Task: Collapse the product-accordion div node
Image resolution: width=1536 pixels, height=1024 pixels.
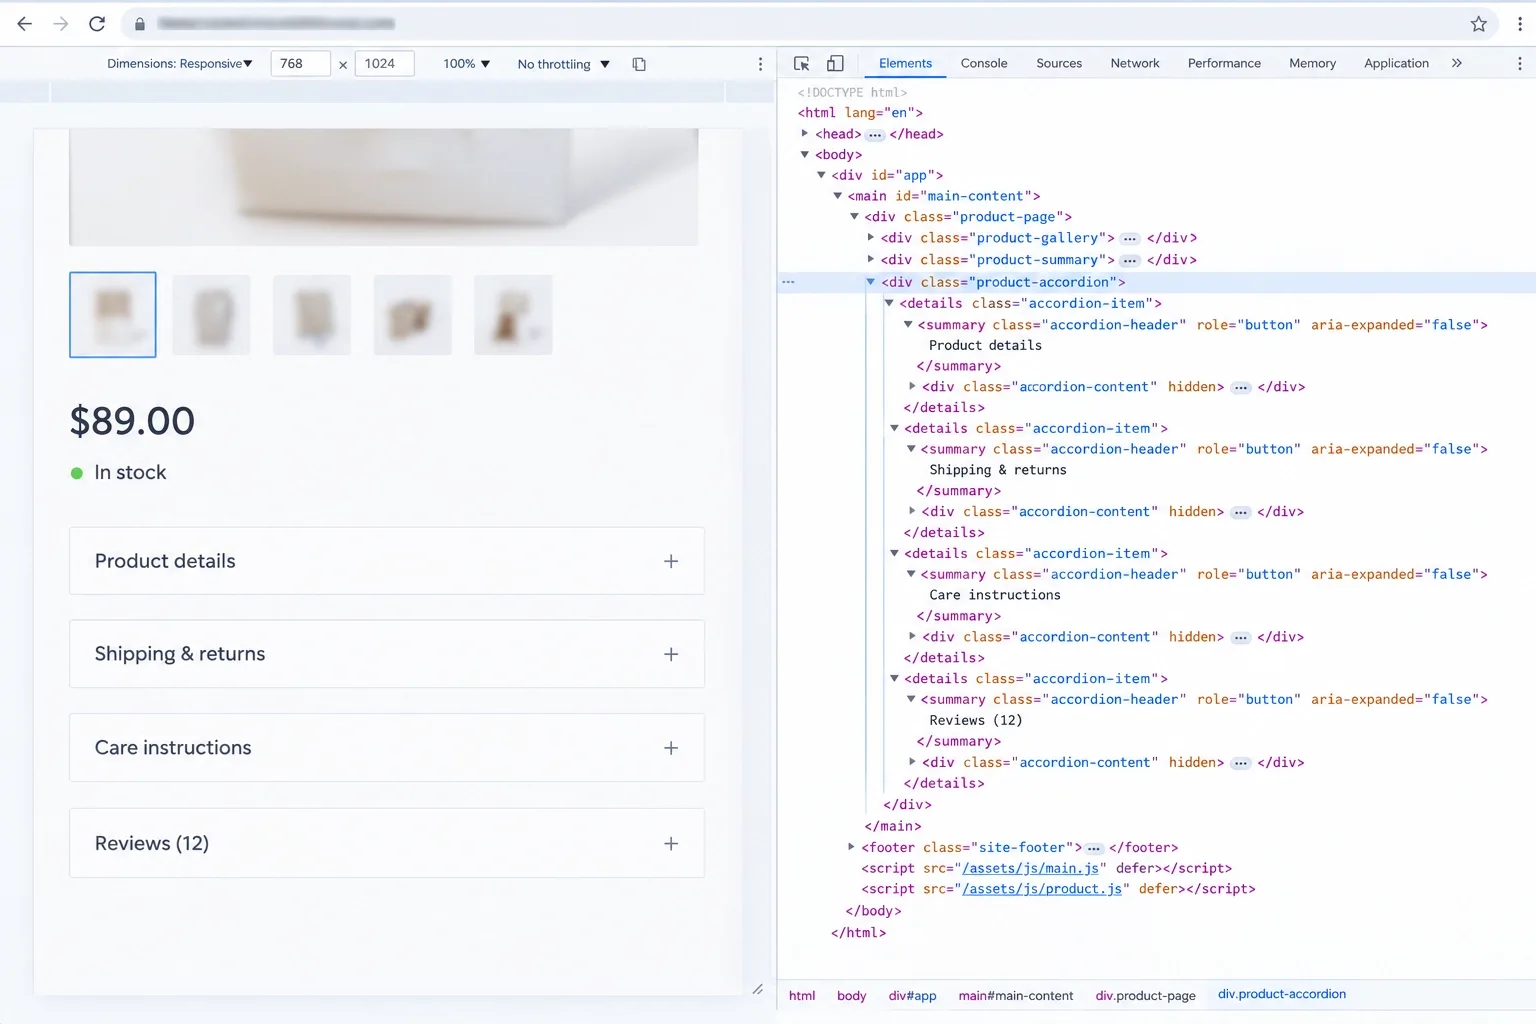Action: pyautogui.click(x=871, y=282)
